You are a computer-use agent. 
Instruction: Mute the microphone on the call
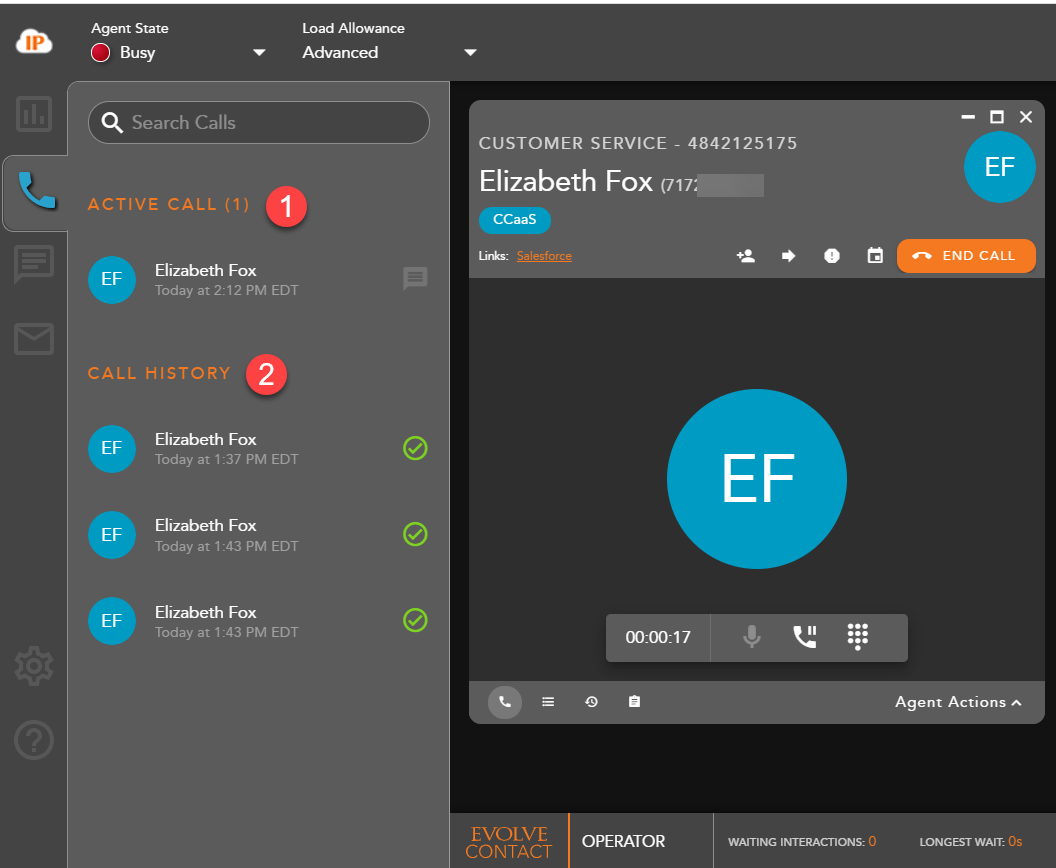pos(752,637)
